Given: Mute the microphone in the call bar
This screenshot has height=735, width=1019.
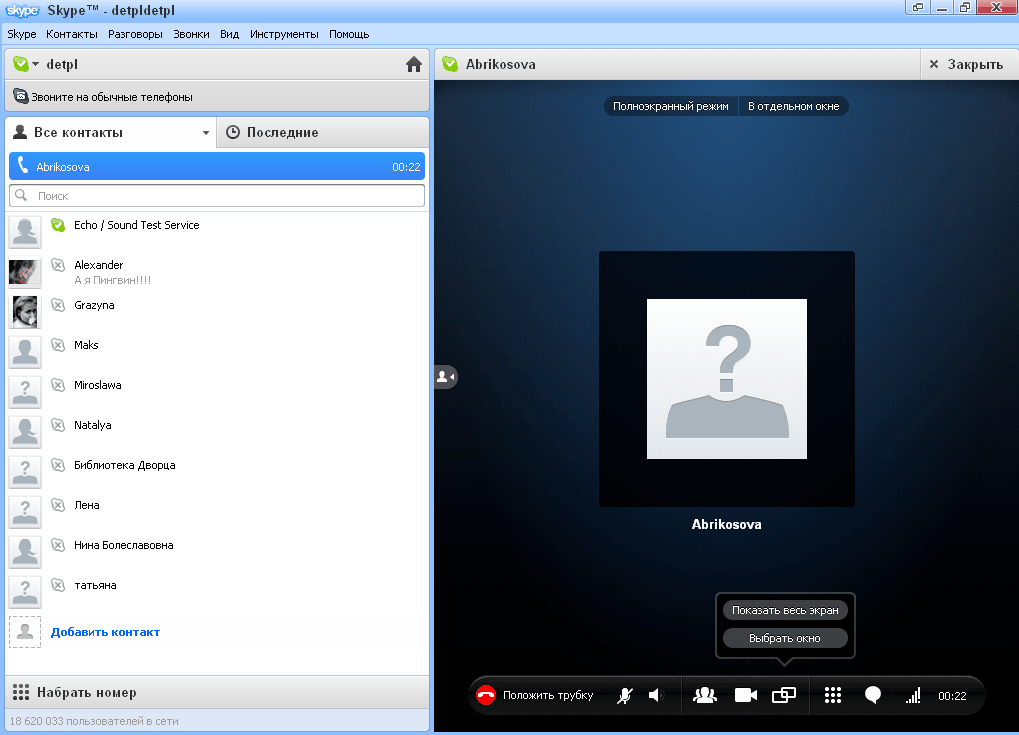Looking at the screenshot, I should pos(625,696).
